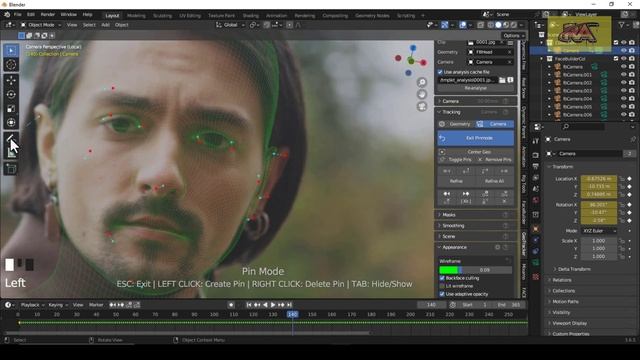
Task: Switch to the Modeling workspace tab
Action: (136, 16)
